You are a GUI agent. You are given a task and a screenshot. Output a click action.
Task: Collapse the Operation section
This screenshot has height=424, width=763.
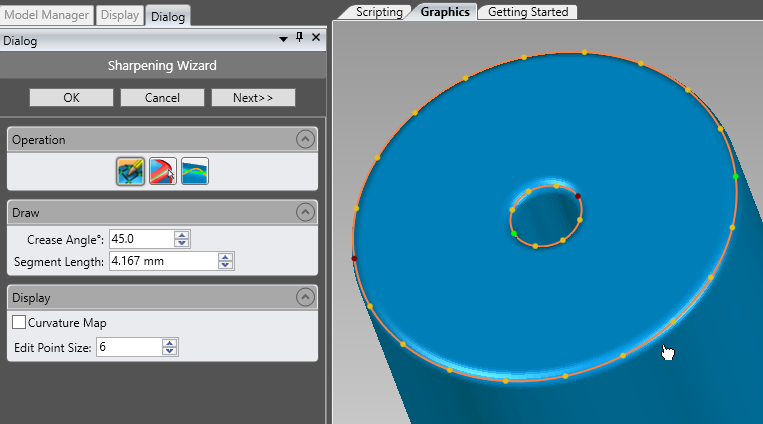click(x=305, y=140)
